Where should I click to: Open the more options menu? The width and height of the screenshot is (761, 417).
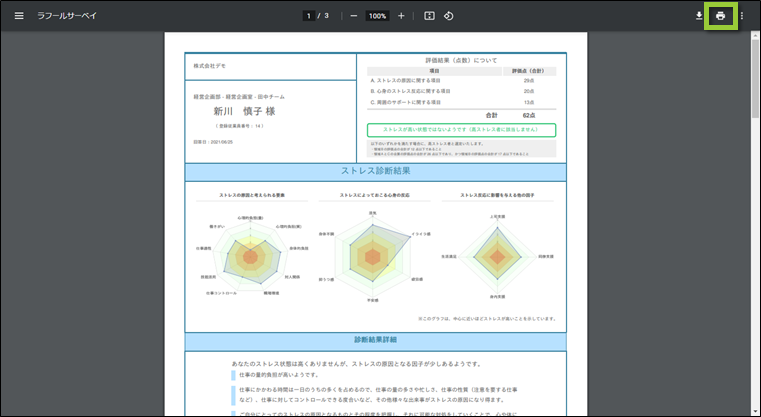(x=742, y=16)
